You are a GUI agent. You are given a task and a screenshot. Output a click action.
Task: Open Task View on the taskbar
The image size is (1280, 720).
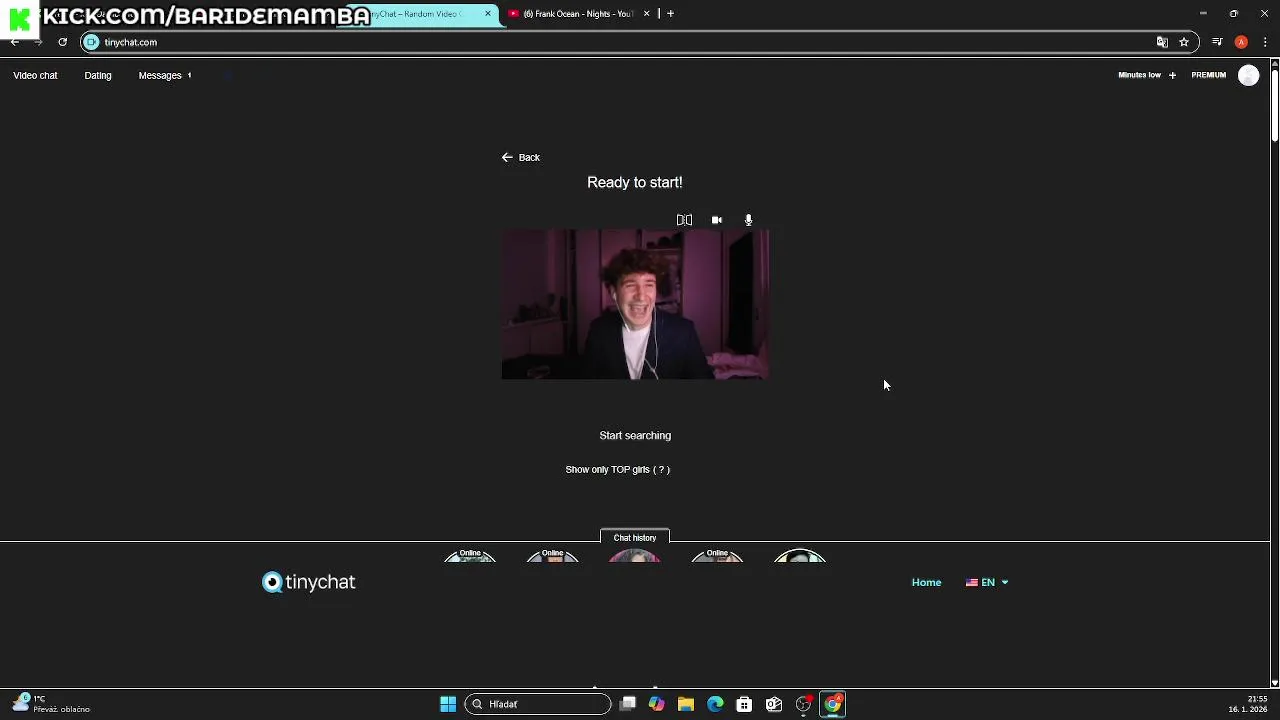[x=628, y=704]
